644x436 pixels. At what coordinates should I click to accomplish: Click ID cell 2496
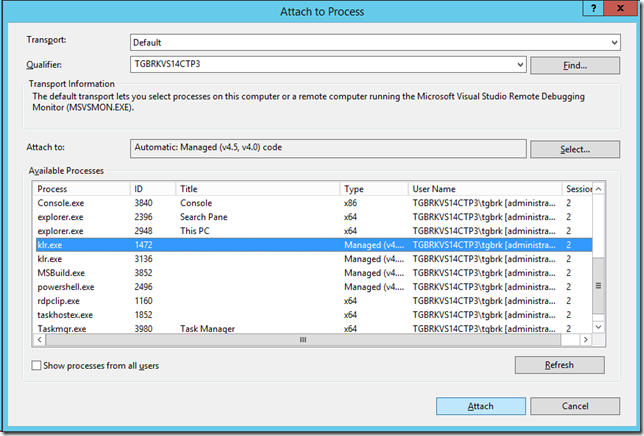pos(143,287)
